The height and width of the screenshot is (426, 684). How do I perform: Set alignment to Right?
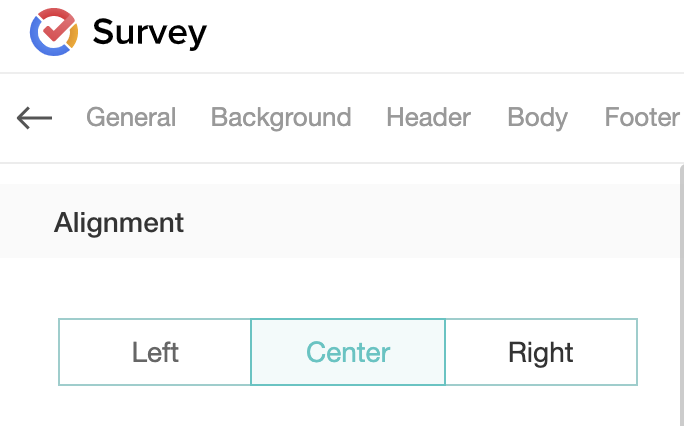pos(541,352)
